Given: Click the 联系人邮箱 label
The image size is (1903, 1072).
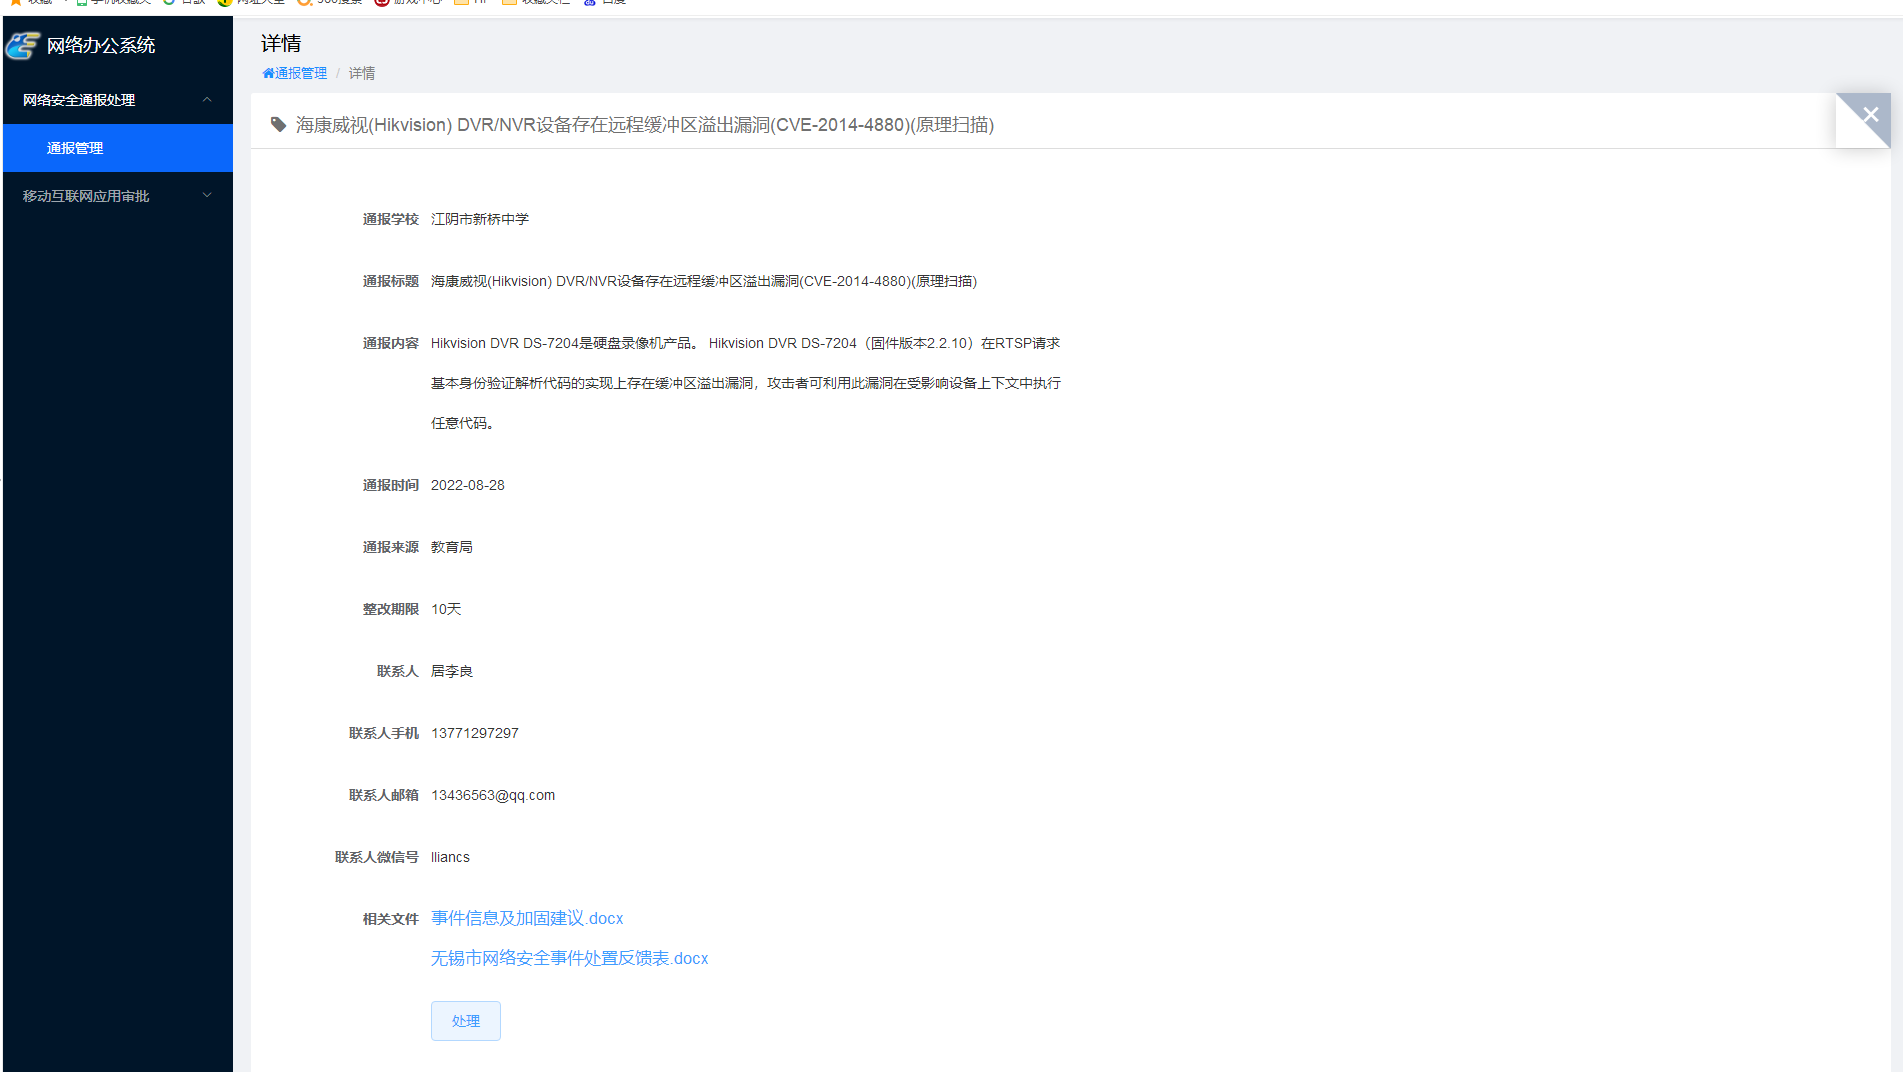Looking at the screenshot, I should coord(384,795).
